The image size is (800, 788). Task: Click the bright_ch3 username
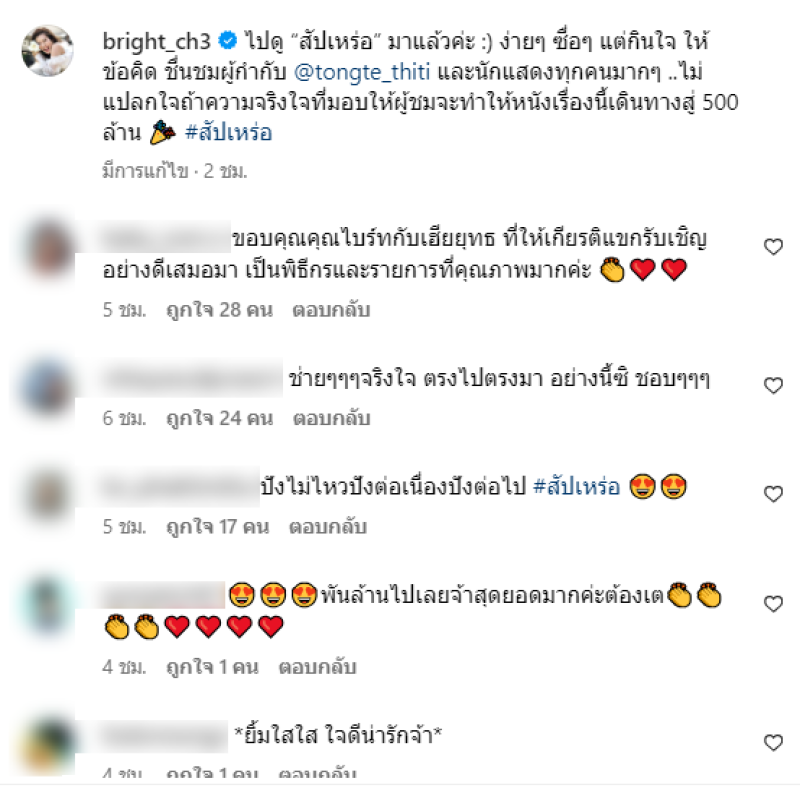[x=156, y=41]
